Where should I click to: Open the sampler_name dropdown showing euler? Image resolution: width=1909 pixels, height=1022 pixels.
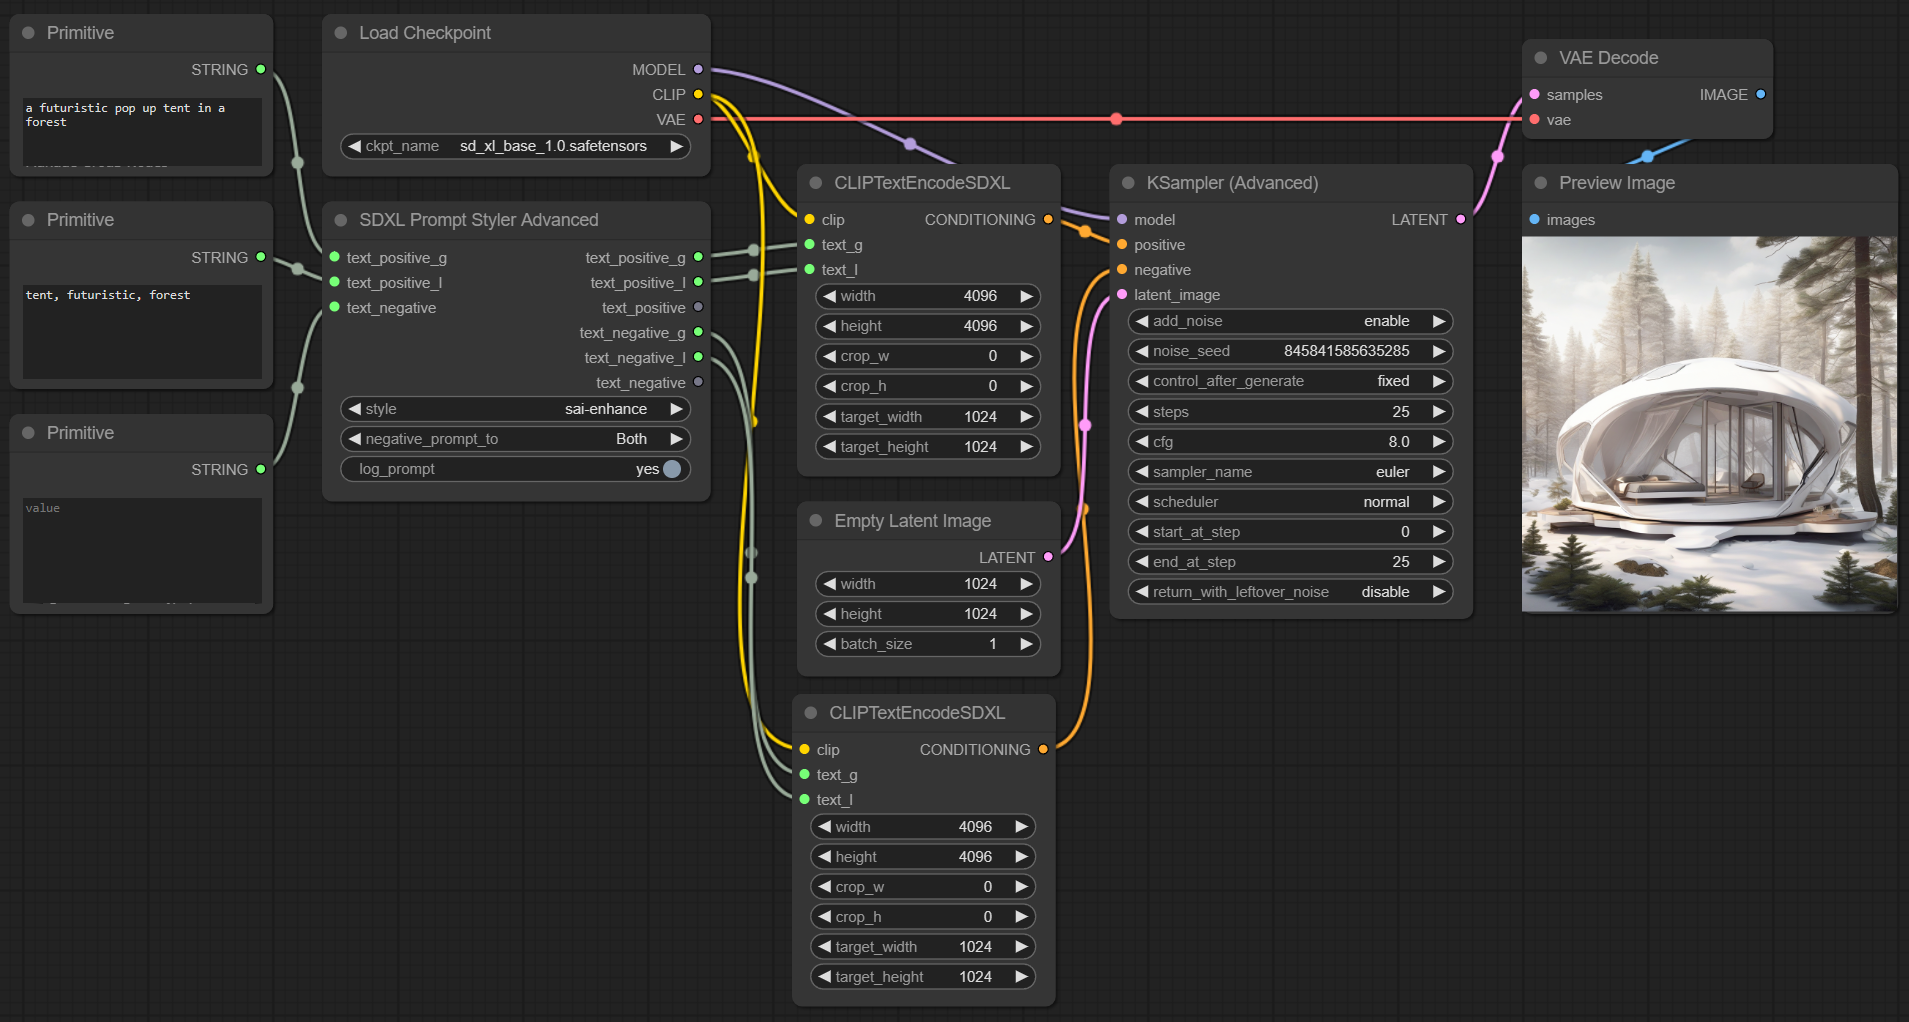point(1289,472)
